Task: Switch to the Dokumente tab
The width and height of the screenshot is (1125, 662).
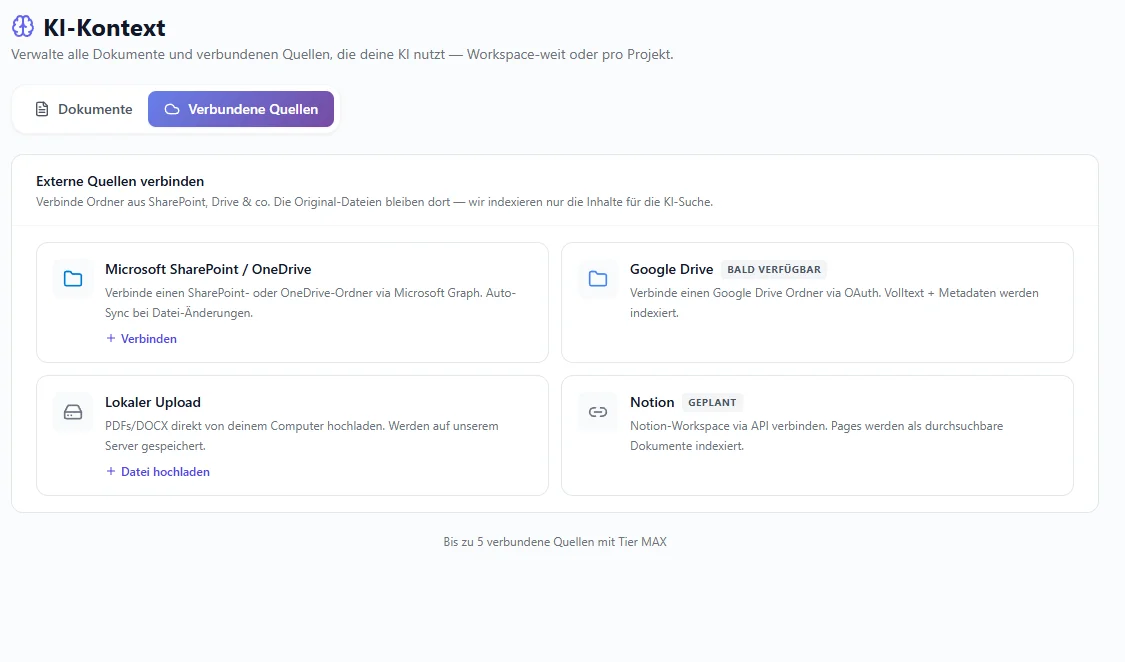Action: [x=84, y=109]
